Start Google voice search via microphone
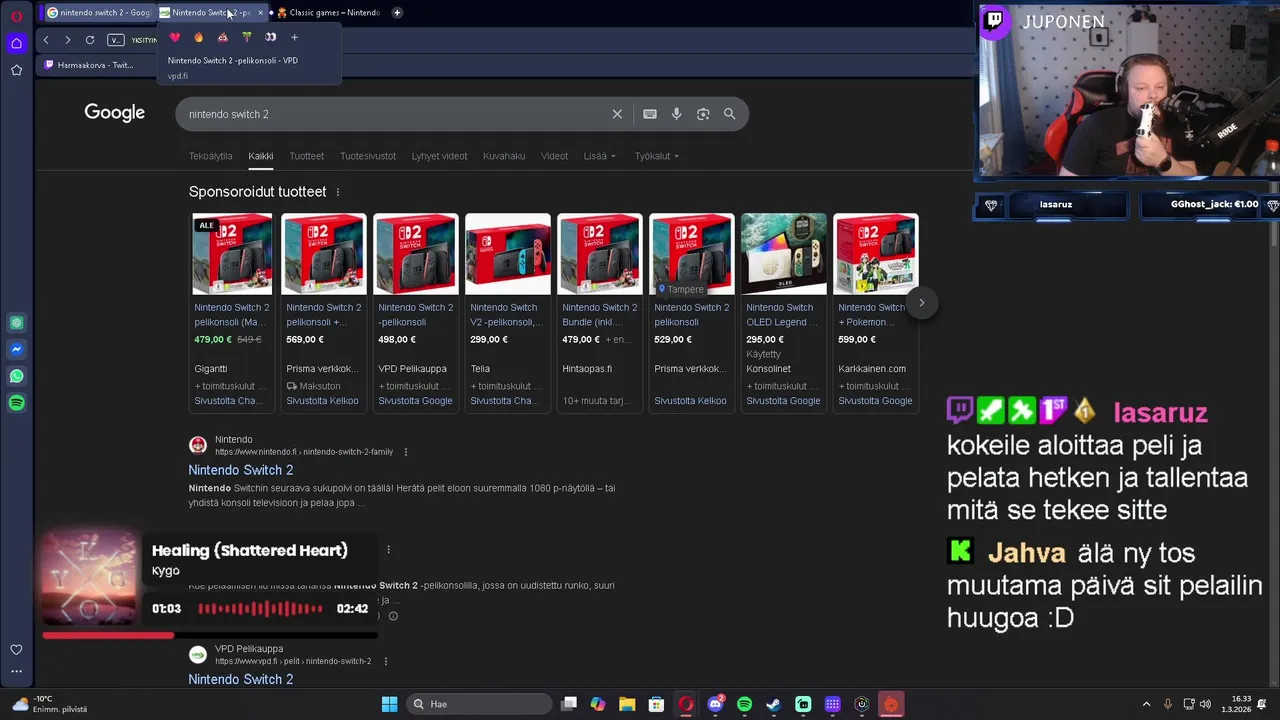The image size is (1280, 720). [677, 114]
